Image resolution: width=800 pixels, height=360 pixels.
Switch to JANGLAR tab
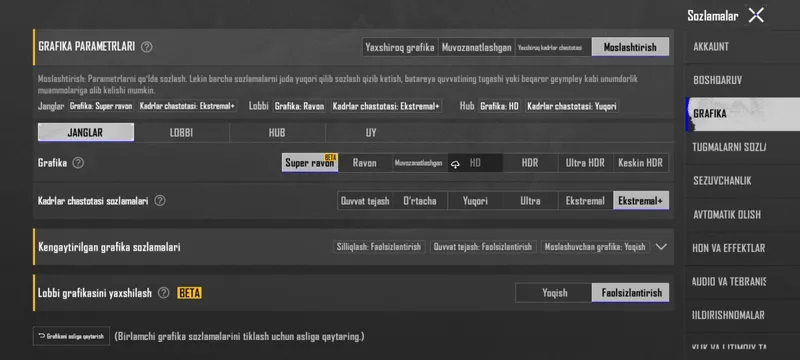86,133
